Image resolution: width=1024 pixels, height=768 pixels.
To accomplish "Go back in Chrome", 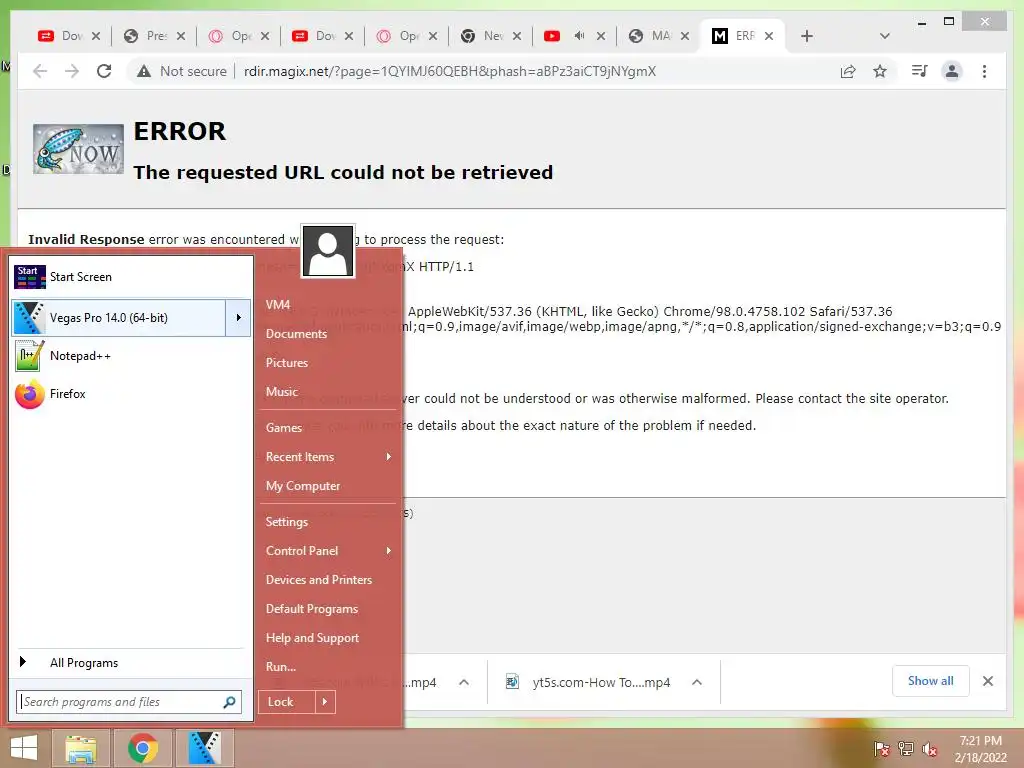I will pyautogui.click(x=40, y=71).
